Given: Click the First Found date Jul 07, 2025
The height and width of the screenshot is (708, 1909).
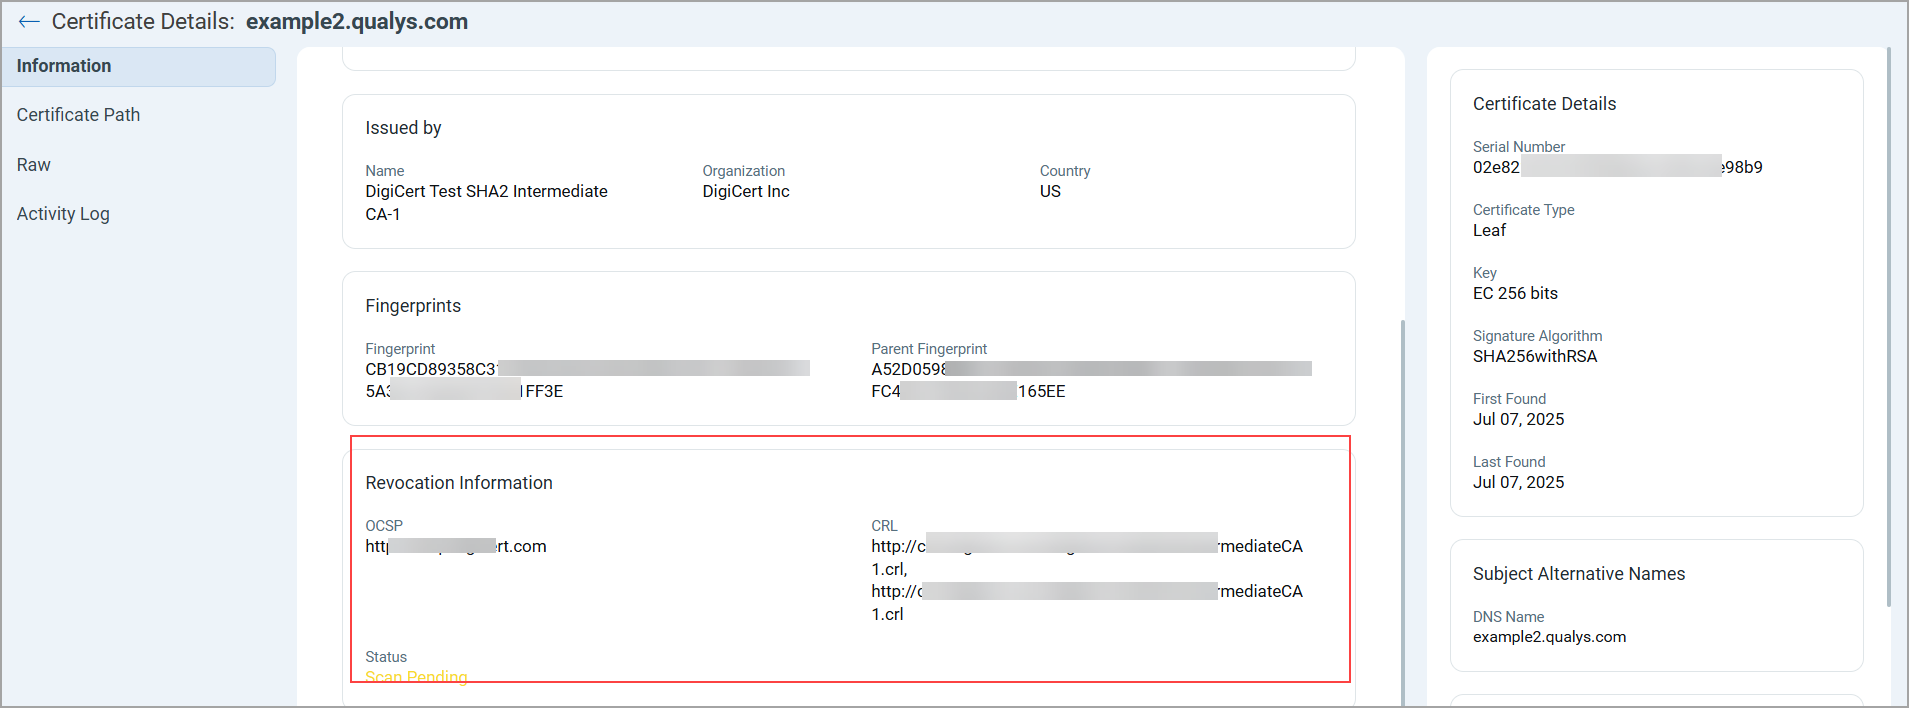Looking at the screenshot, I should tap(1518, 419).
